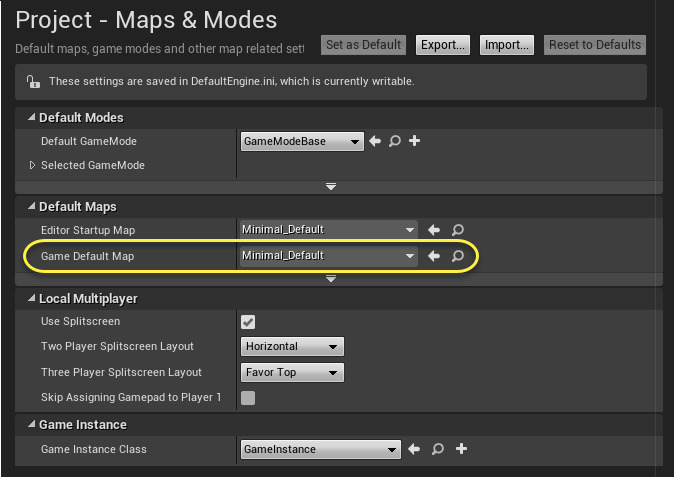Use selected asset for Game Default Map
The height and width of the screenshot is (477, 674).
434,256
